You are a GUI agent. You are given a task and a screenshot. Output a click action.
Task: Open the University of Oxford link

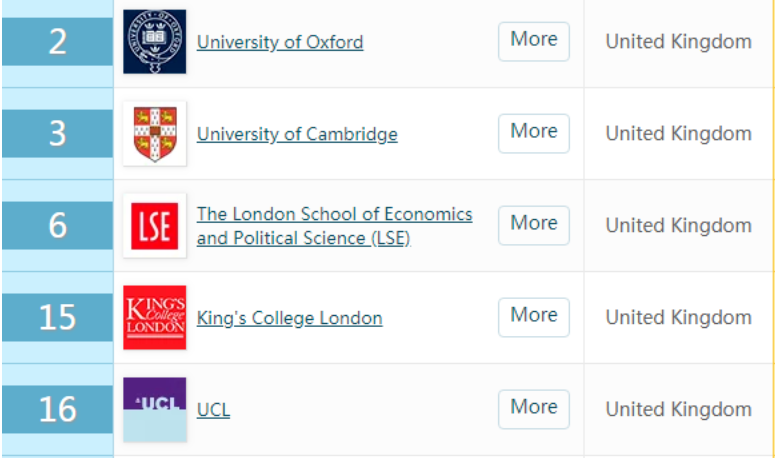coord(280,42)
